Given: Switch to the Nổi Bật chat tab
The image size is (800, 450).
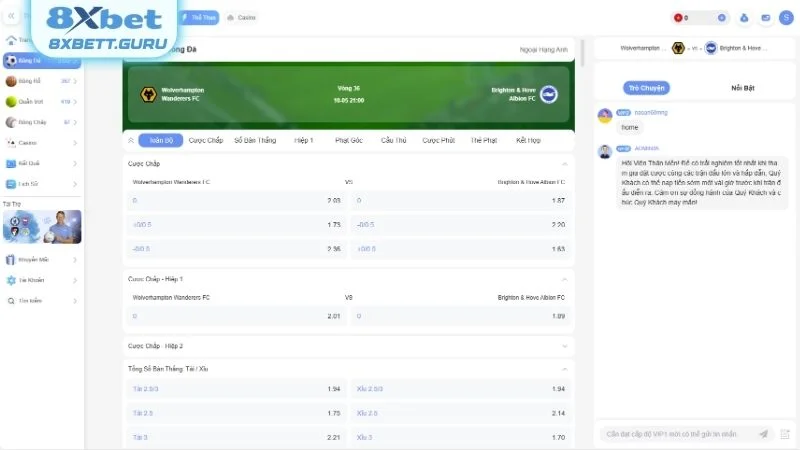Looking at the screenshot, I should [743, 88].
